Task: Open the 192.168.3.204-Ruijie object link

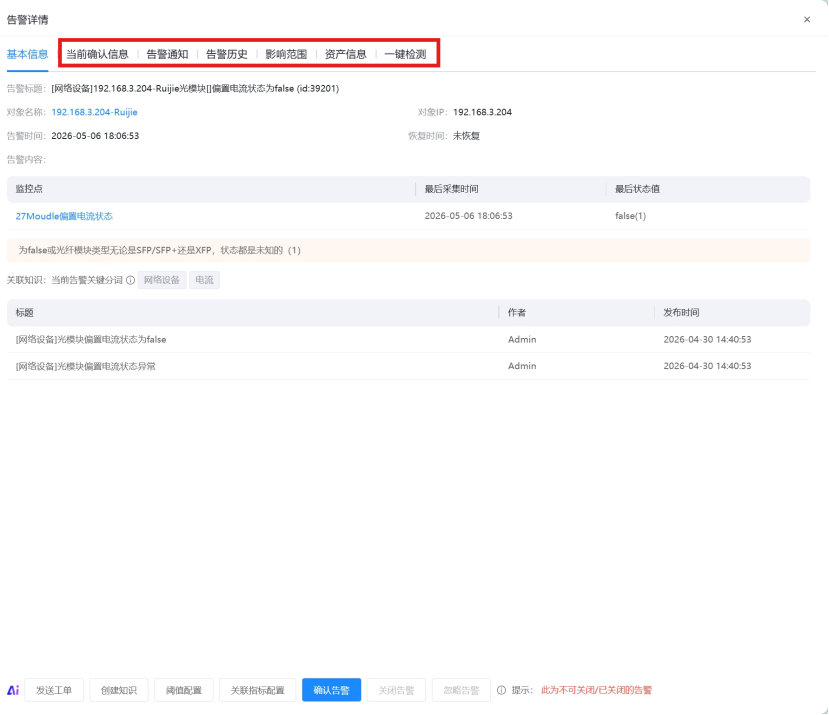Action: pos(95,112)
